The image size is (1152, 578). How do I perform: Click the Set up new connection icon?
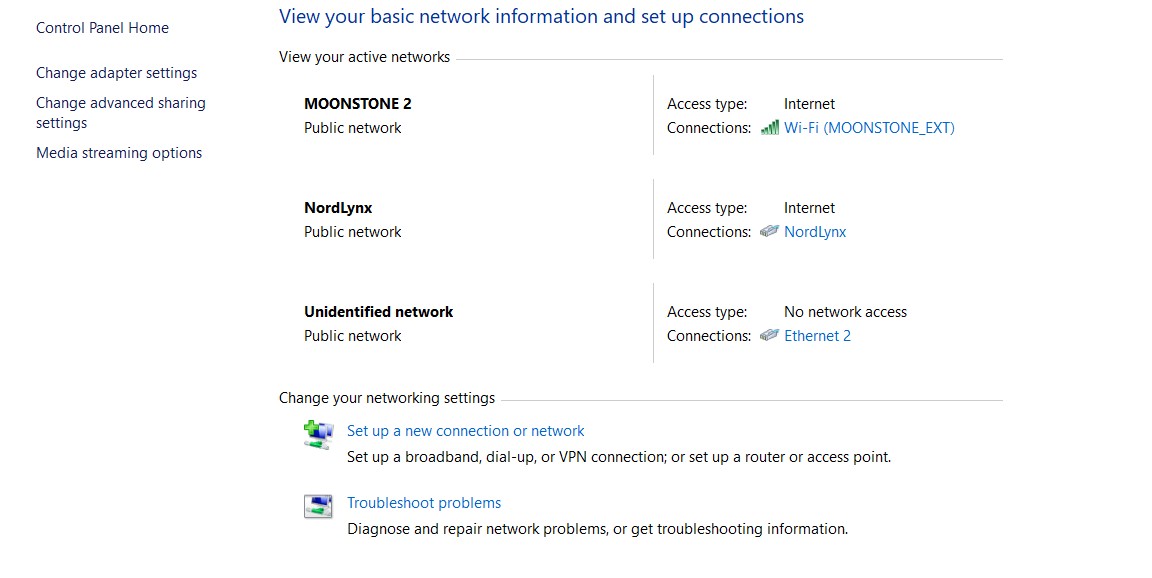[317, 435]
